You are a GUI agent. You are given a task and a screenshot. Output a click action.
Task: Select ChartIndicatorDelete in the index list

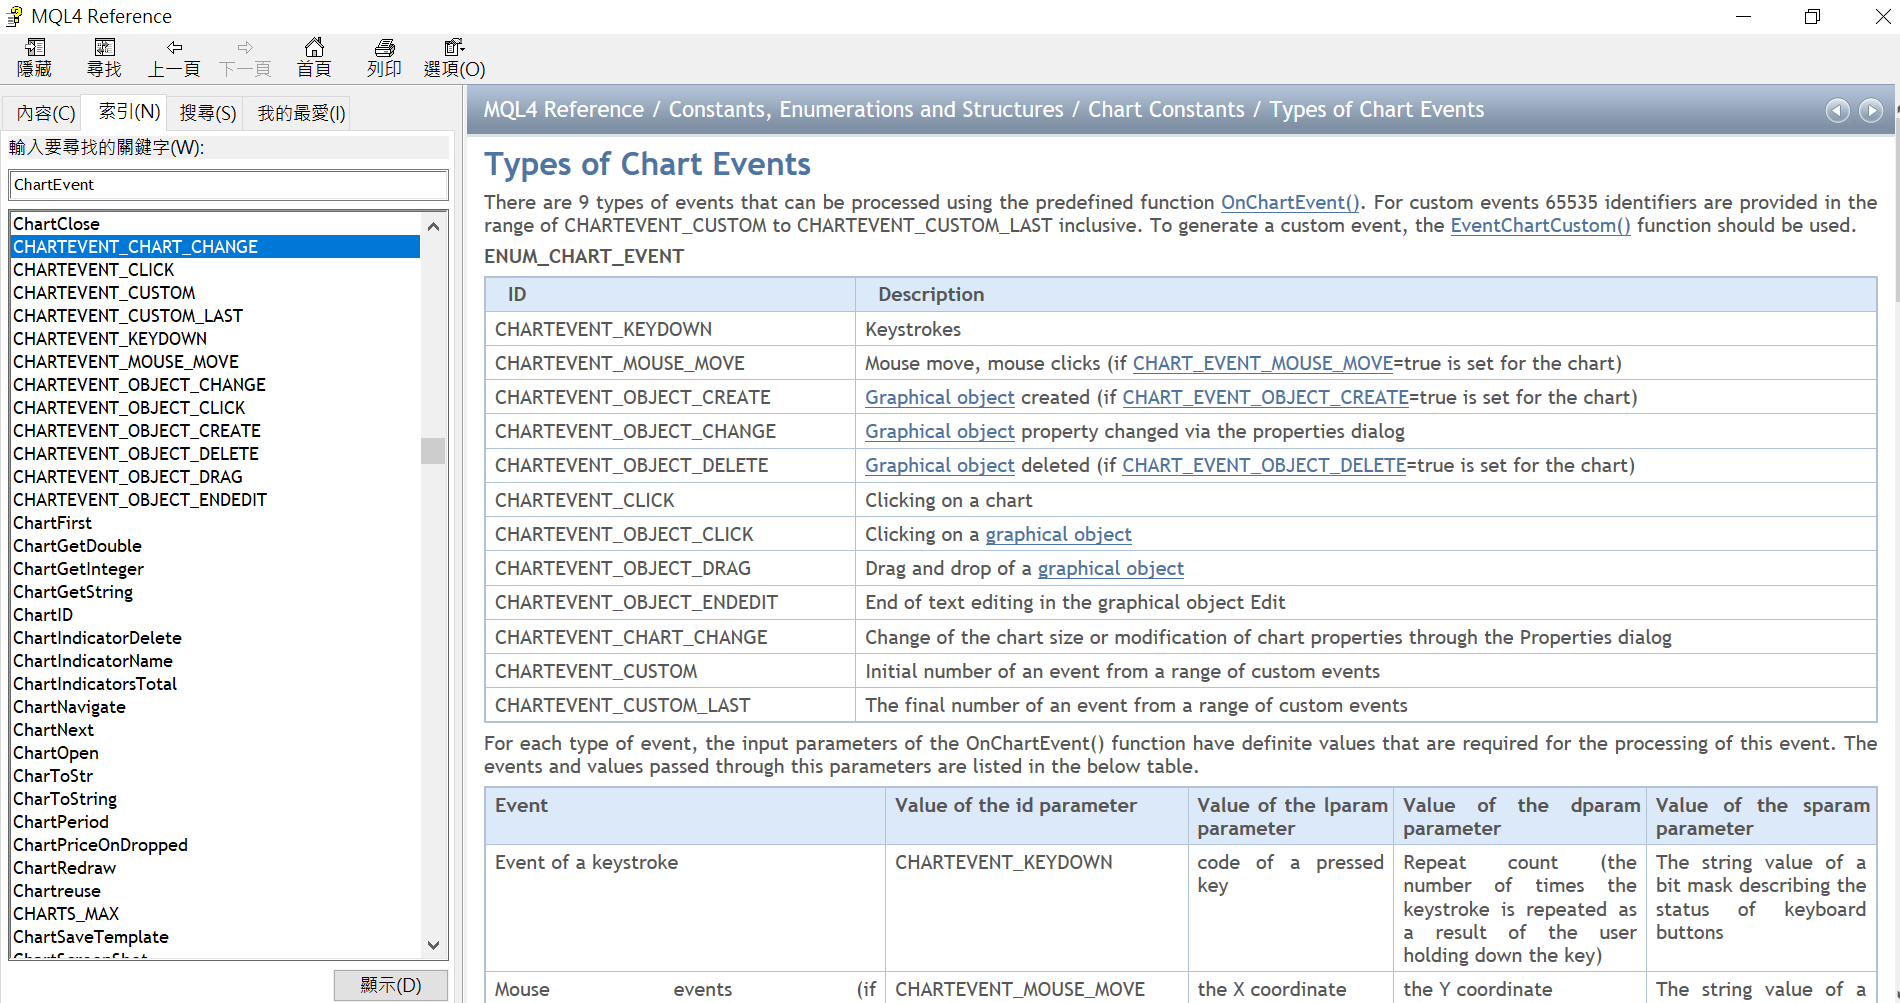215,638
